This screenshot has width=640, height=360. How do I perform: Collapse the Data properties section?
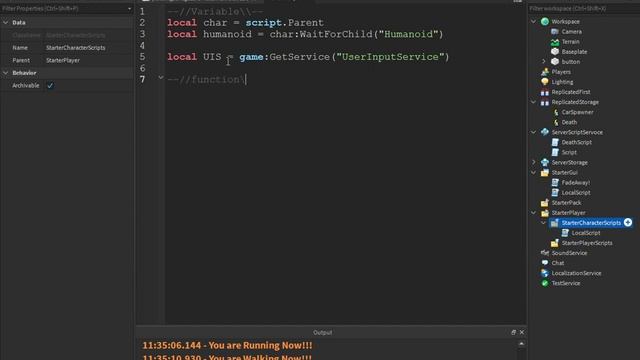coord(6,22)
